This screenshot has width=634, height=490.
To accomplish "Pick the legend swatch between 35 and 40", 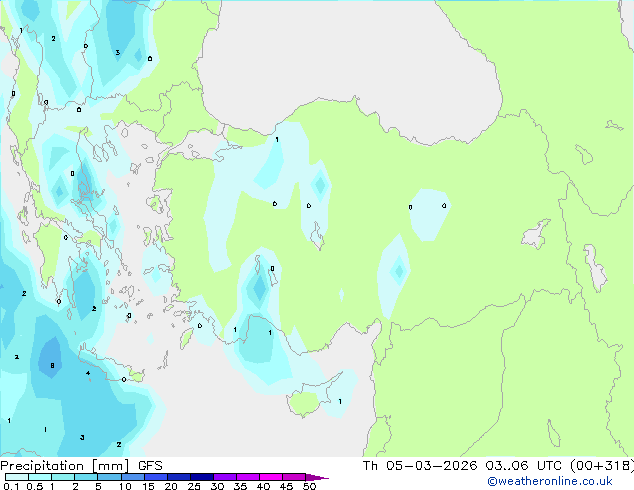I will [x=247, y=477].
